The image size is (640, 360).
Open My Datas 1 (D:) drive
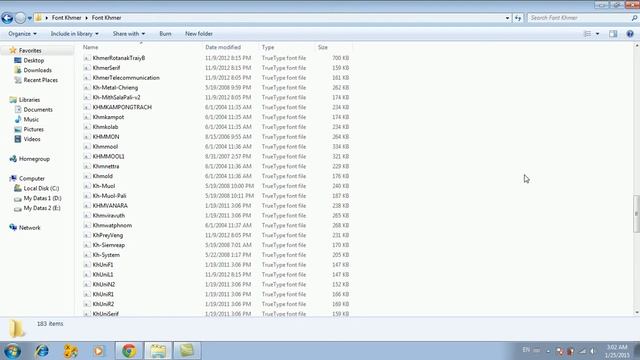(42, 198)
